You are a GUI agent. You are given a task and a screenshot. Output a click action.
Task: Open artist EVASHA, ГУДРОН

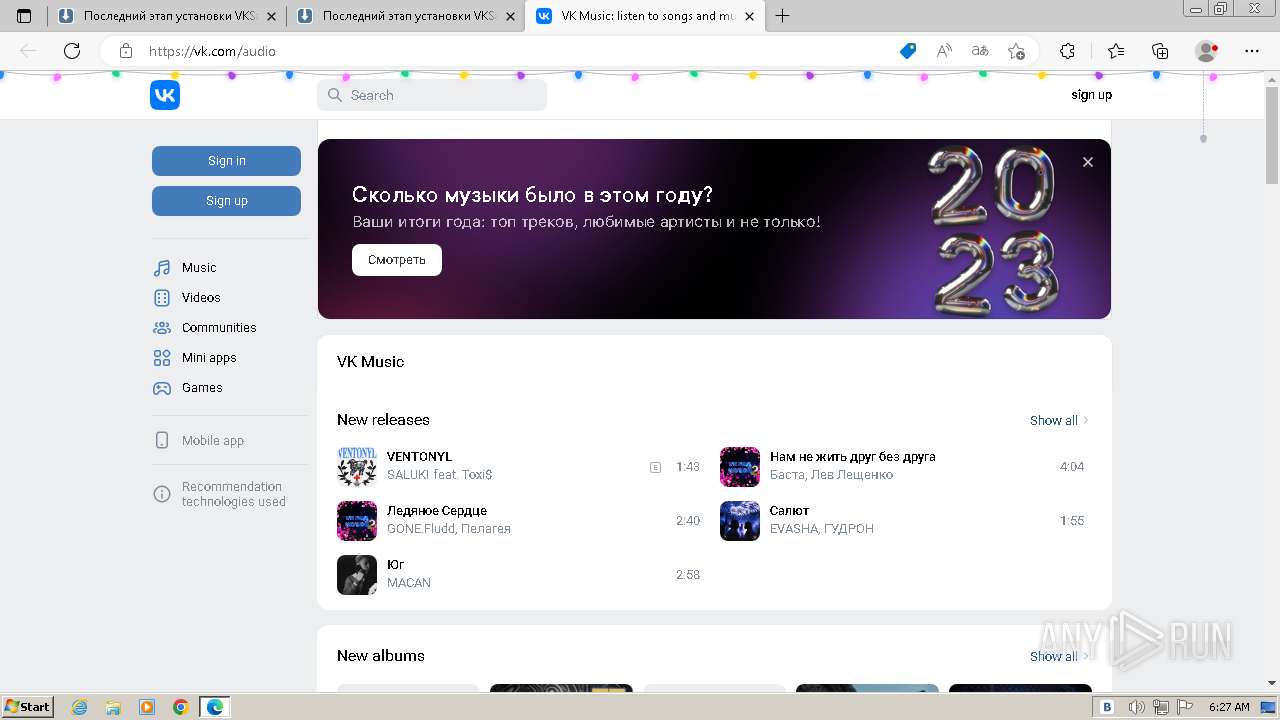click(x=822, y=529)
